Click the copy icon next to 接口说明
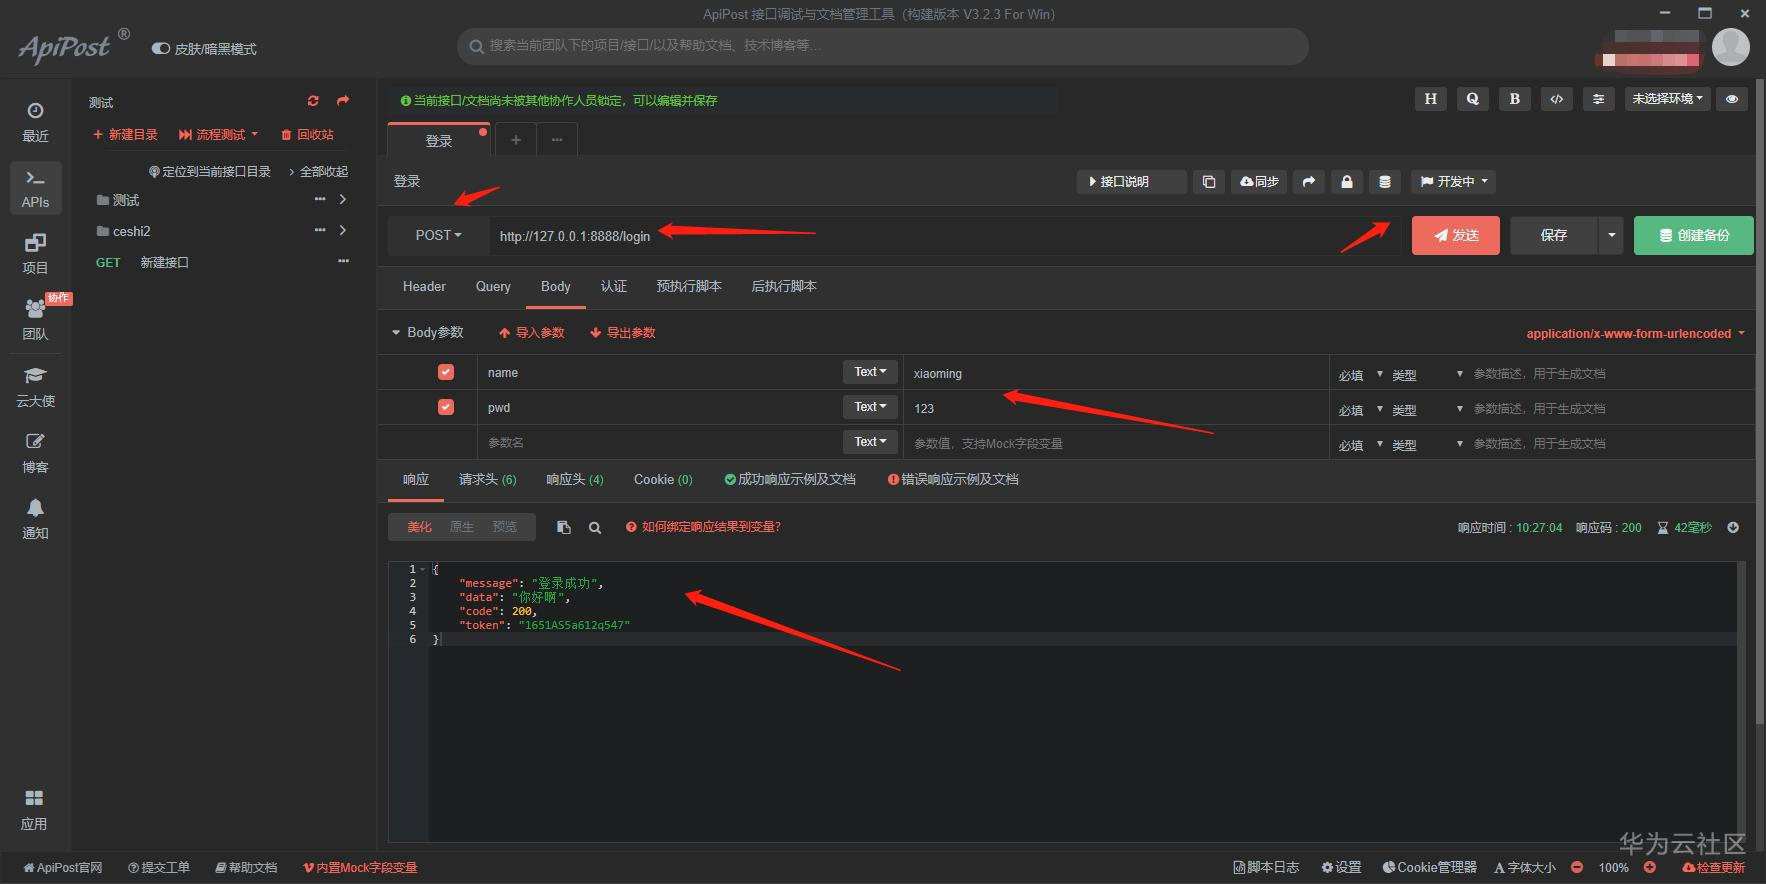 [1209, 182]
